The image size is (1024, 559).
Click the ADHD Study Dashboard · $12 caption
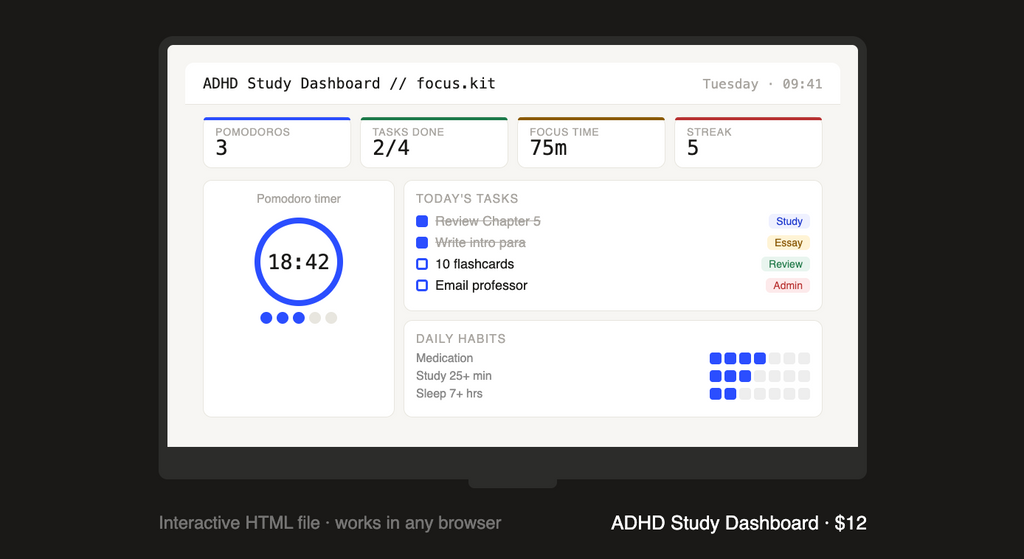739,523
